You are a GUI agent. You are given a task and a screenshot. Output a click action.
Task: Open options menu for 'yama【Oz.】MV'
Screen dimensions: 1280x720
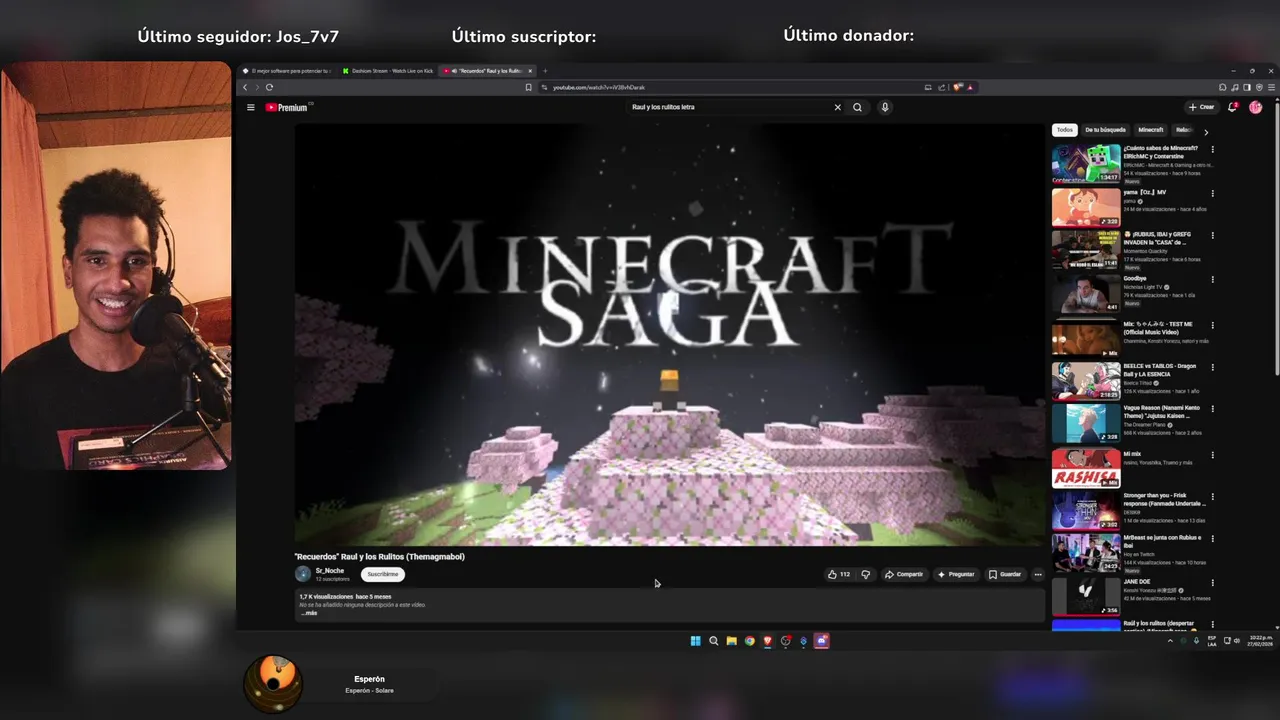click(x=1213, y=194)
